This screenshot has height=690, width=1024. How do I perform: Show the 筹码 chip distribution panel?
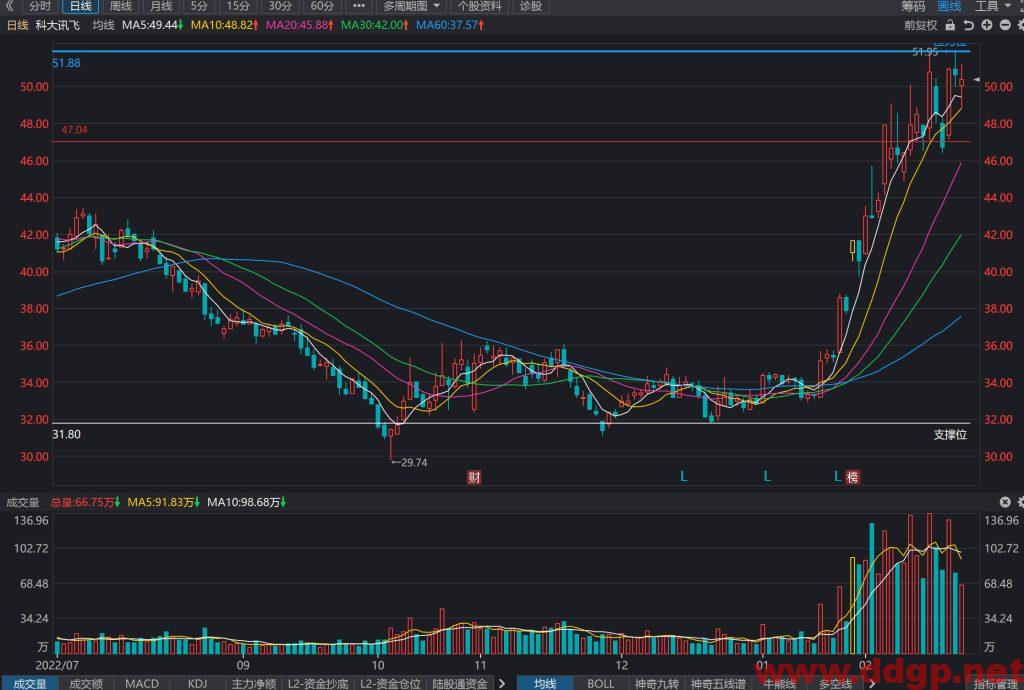(x=913, y=7)
